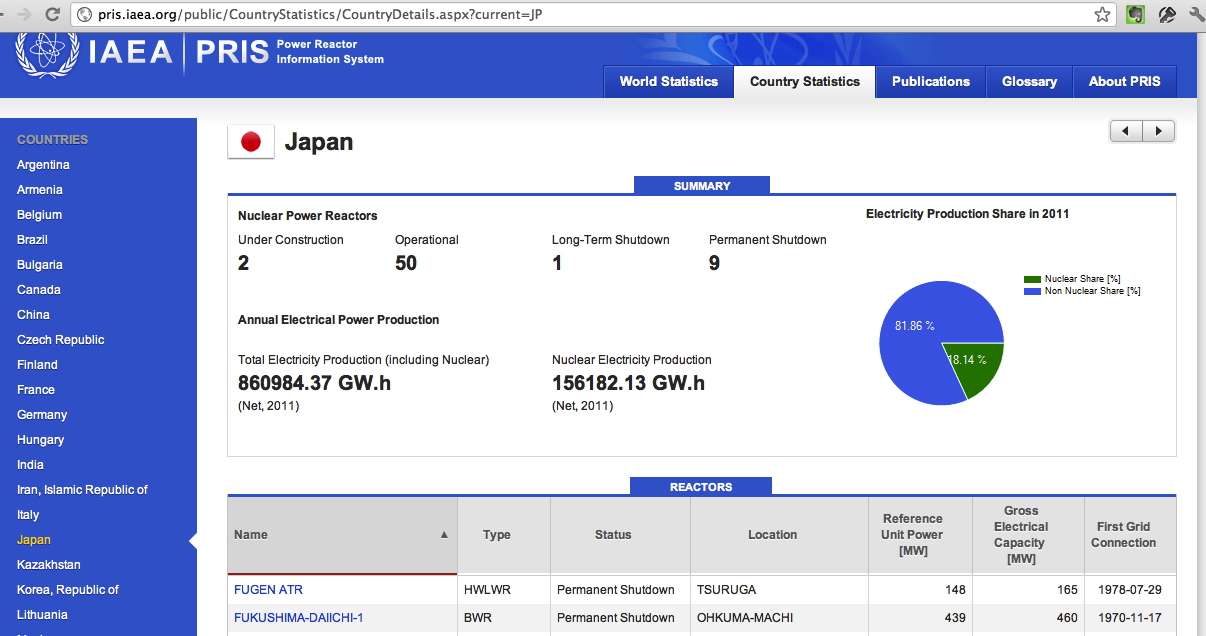1206x636 pixels.
Task: Click the blue Non Nuclear Share legend swatch
Action: (x=1033, y=291)
